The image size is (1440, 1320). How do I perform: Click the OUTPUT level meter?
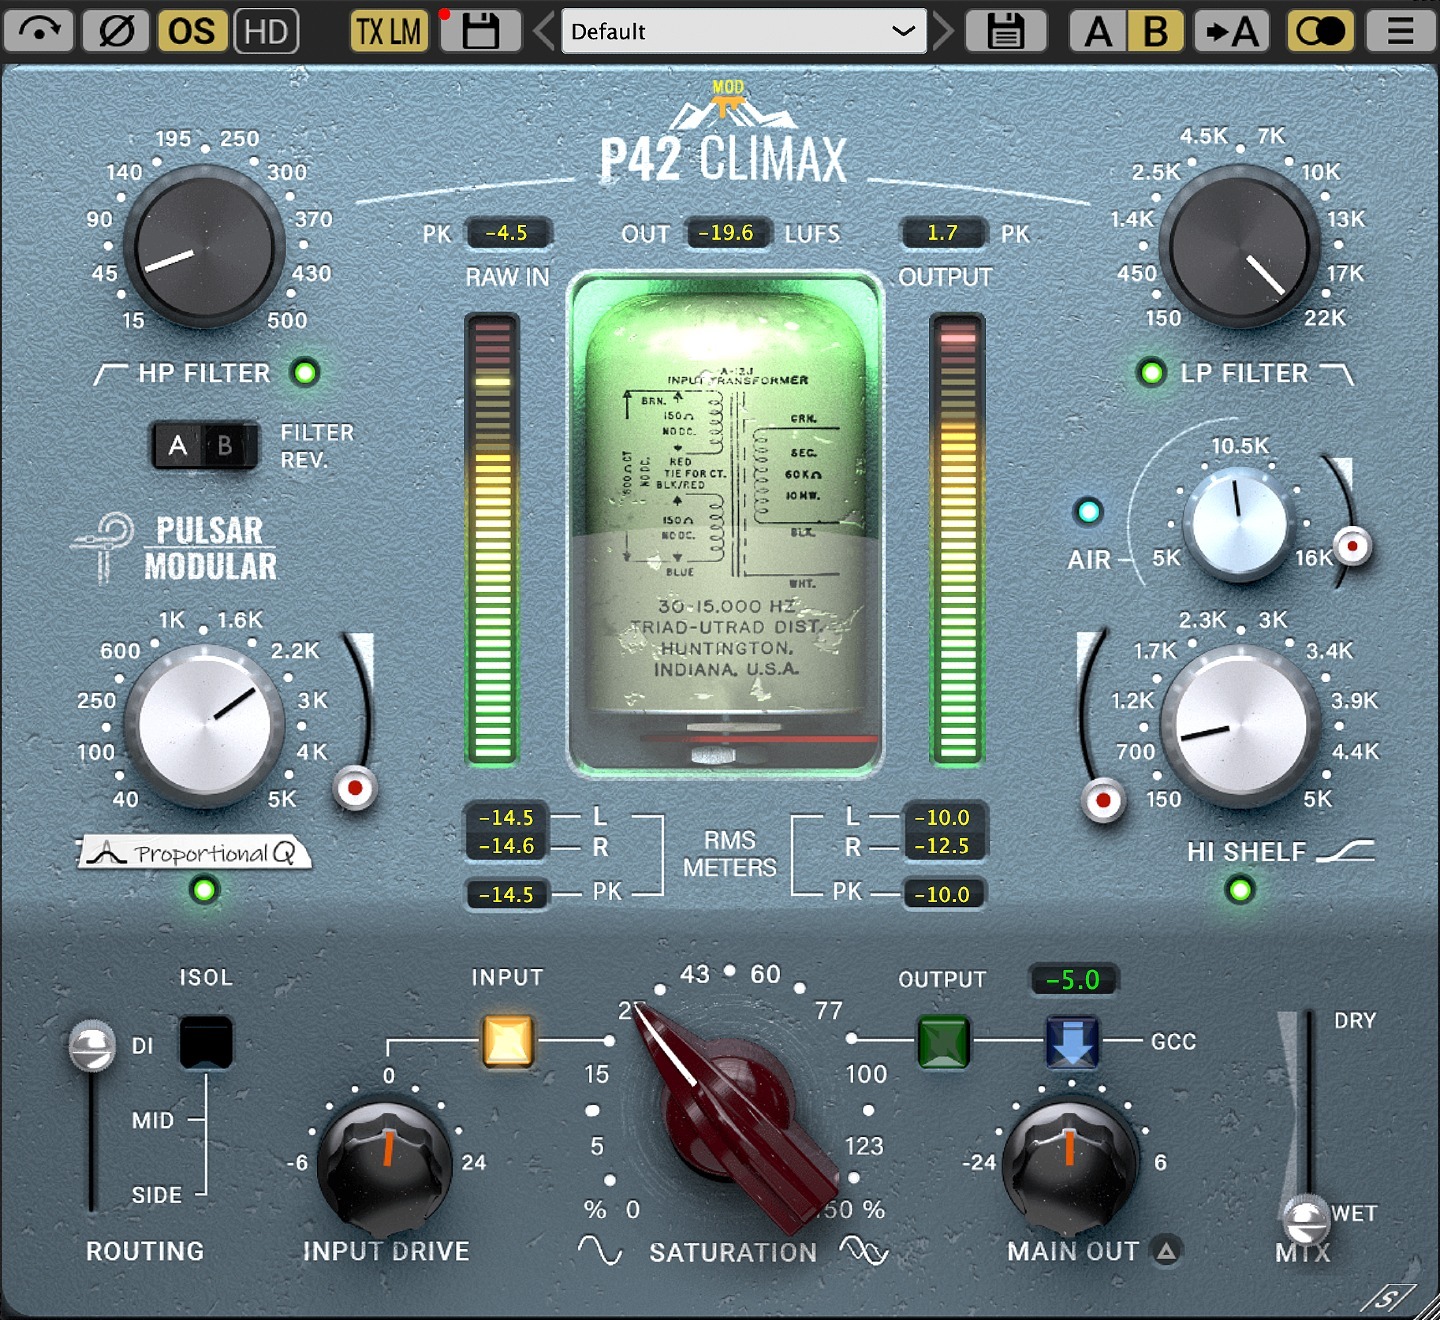click(x=958, y=539)
